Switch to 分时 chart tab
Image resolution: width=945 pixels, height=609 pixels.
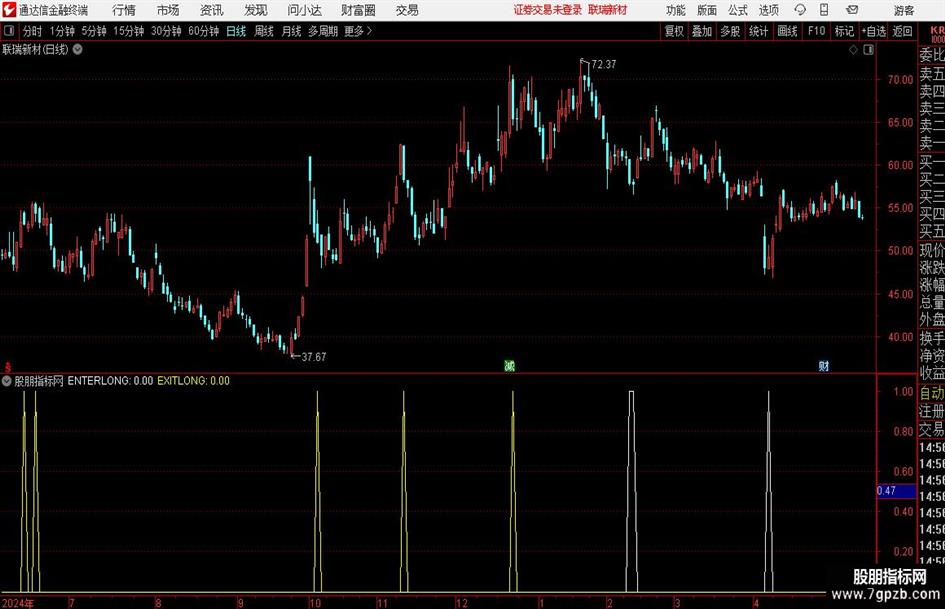coord(33,31)
